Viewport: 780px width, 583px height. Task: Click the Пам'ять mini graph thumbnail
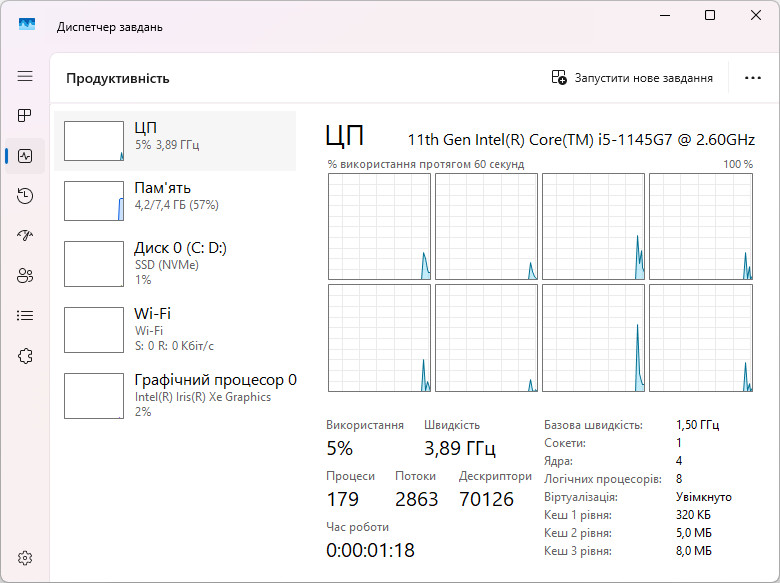point(94,200)
